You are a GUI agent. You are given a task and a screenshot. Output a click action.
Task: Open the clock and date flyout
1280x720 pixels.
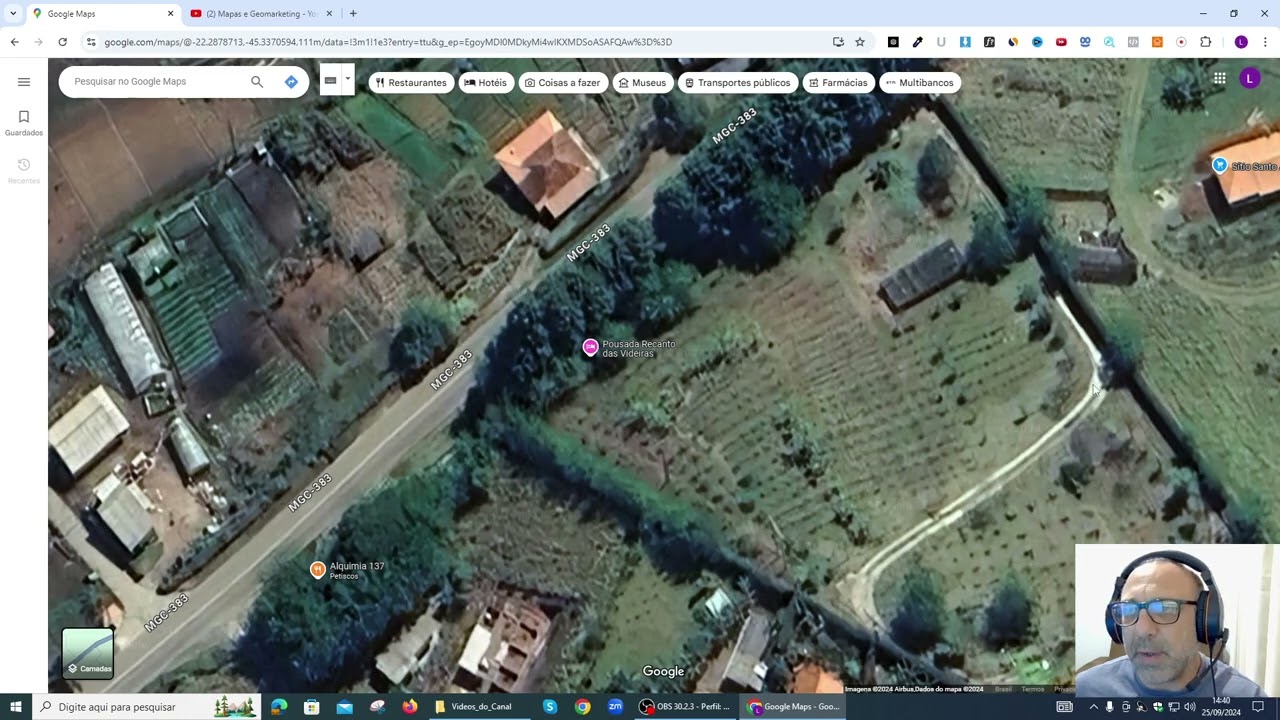pos(1221,706)
